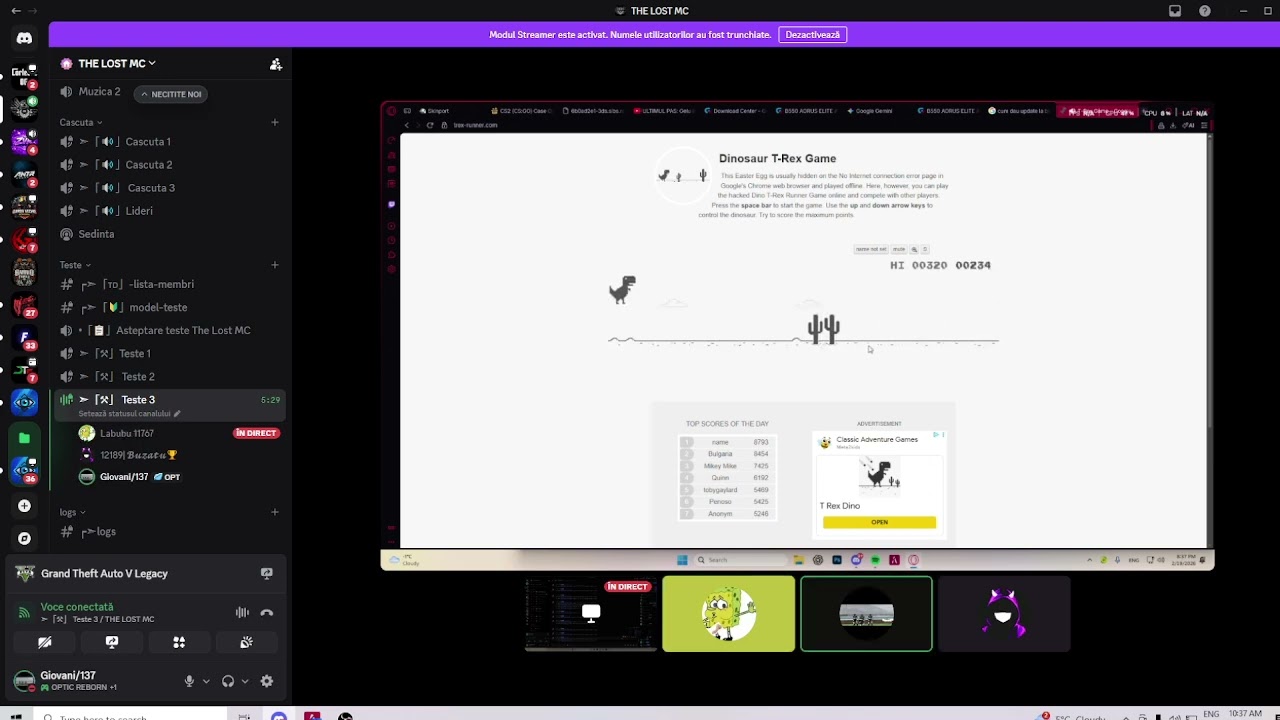Click Voce conectată connection status

(x=77, y=607)
